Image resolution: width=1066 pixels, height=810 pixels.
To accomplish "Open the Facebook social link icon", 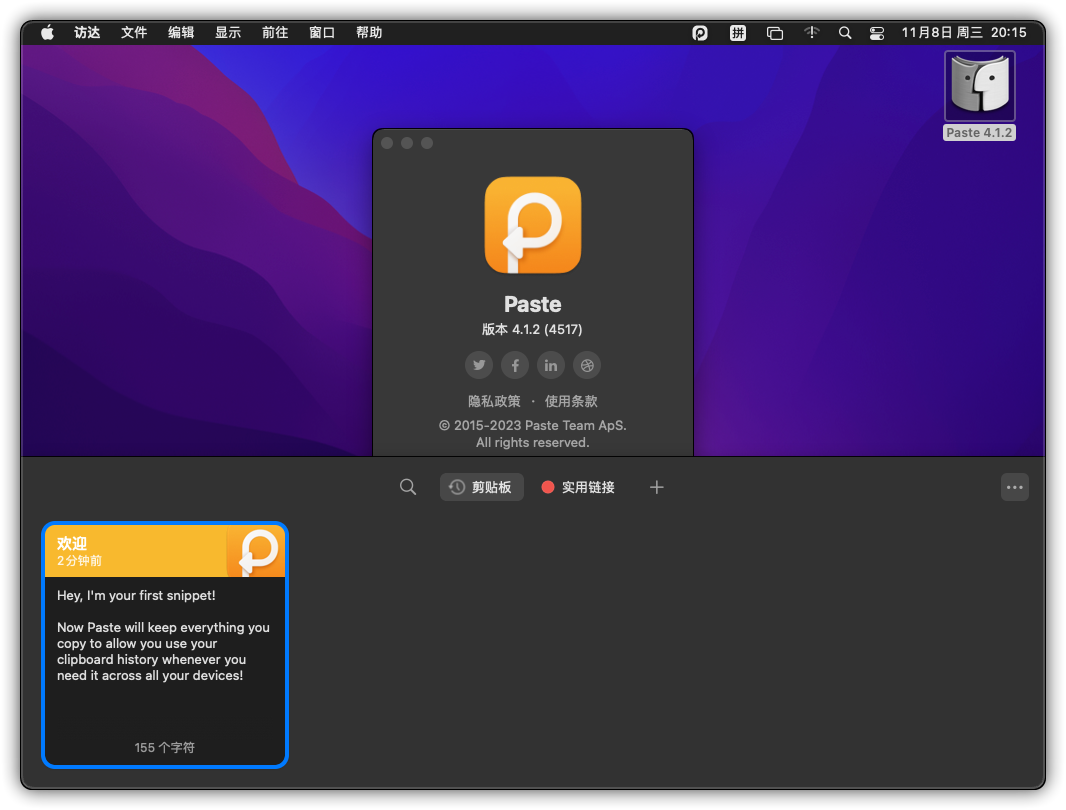I will (x=515, y=365).
